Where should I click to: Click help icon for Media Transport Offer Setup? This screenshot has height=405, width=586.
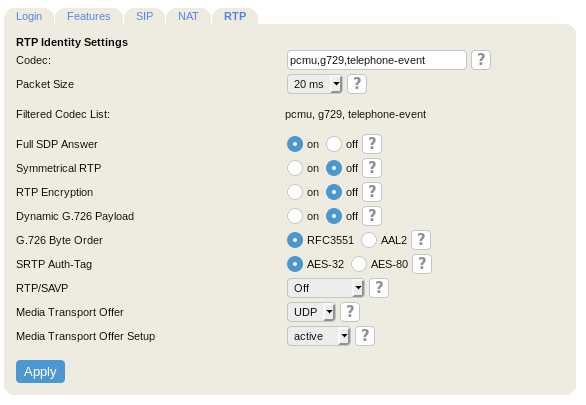point(365,336)
